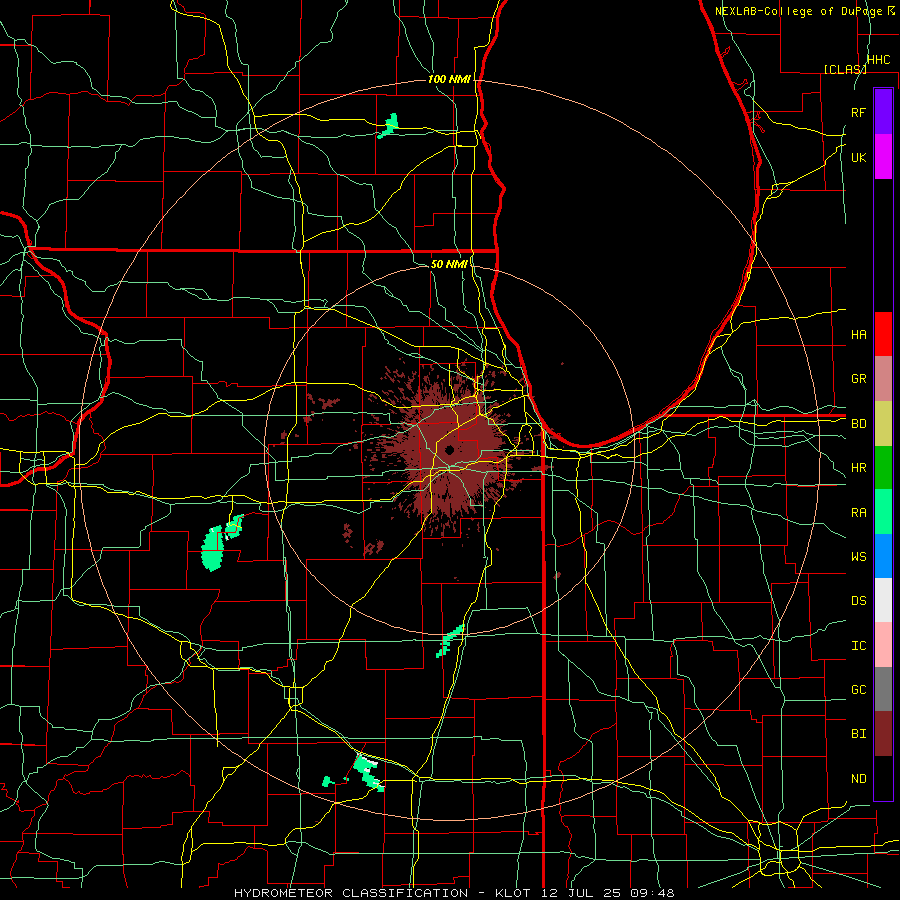The image size is (900, 900).
Task: Select the BD yellow legend swatch
Action: click(x=883, y=424)
